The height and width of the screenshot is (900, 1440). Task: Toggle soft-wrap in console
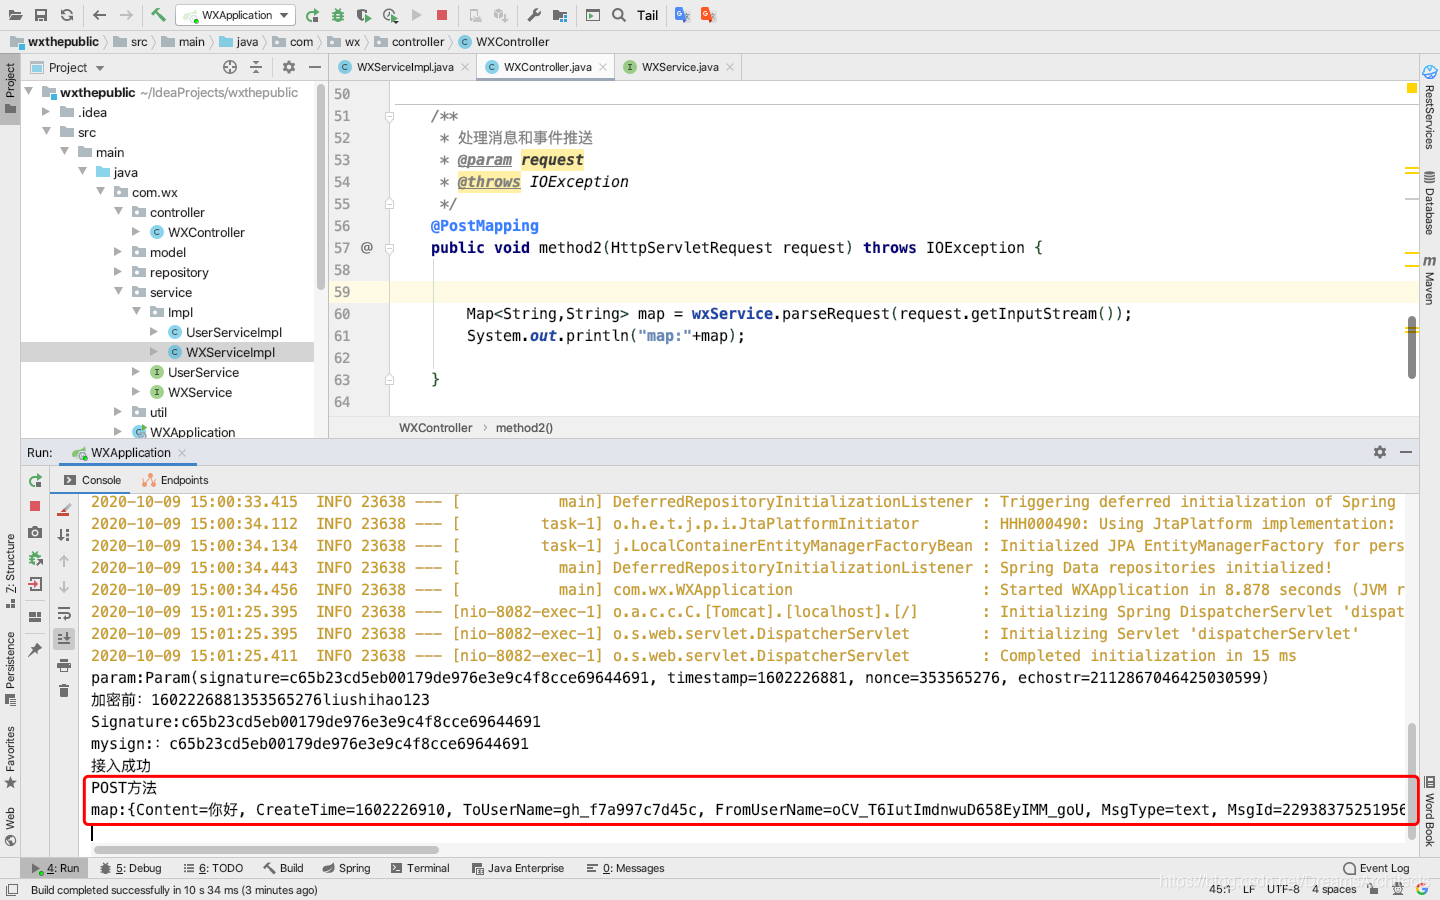pos(64,613)
